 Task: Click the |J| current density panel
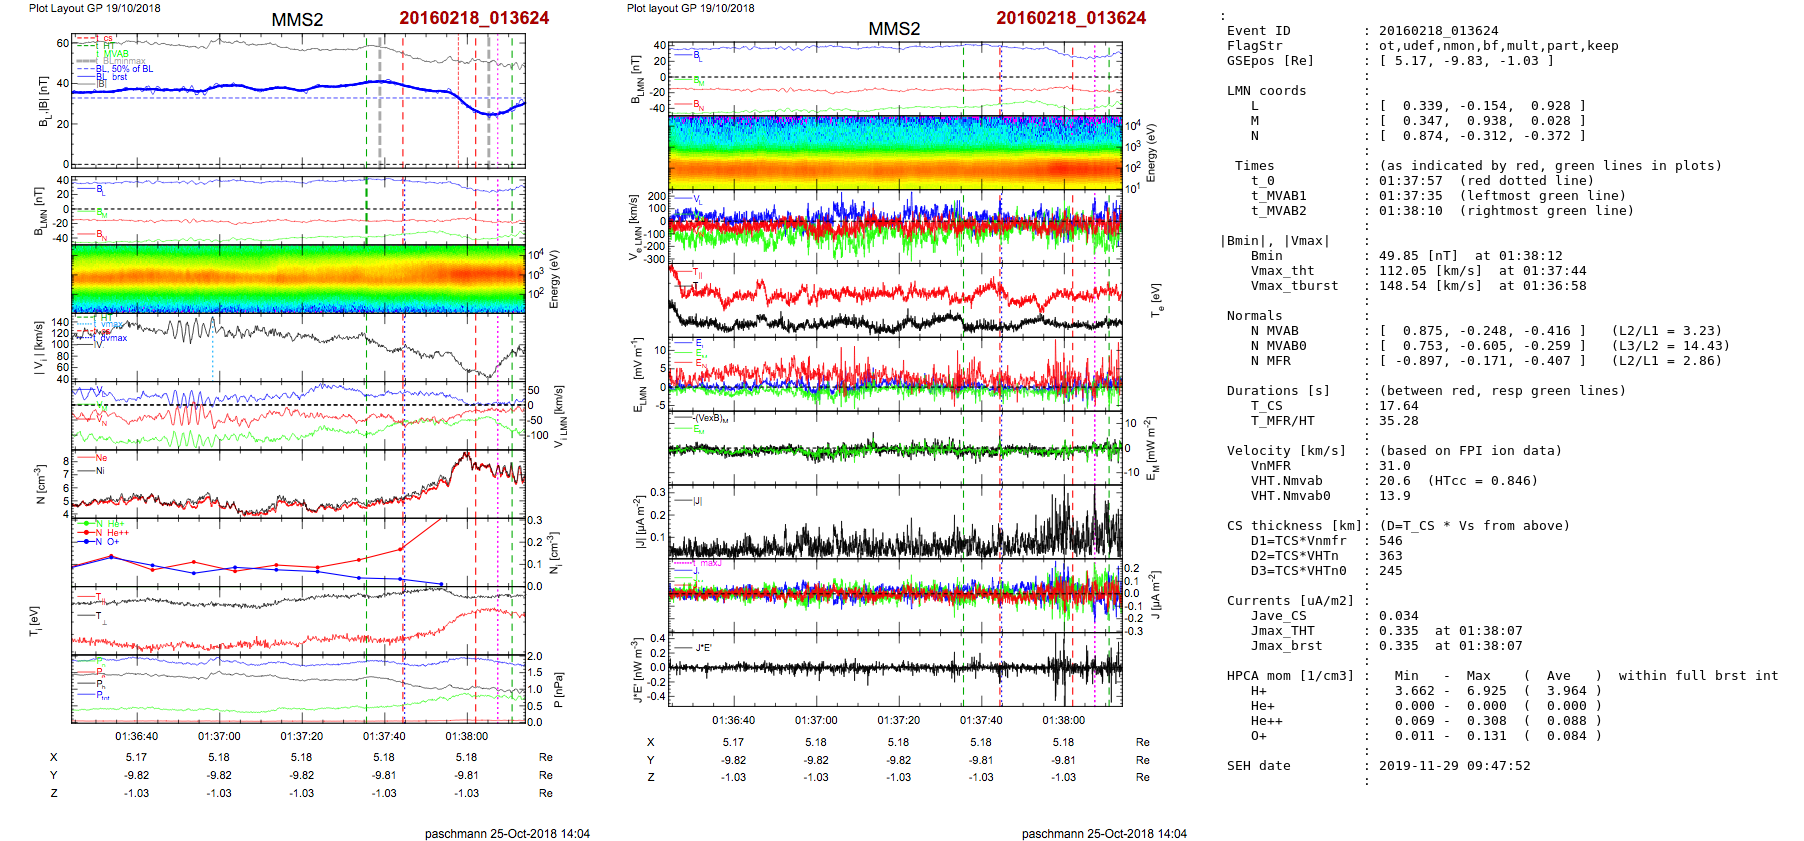(894, 520)
